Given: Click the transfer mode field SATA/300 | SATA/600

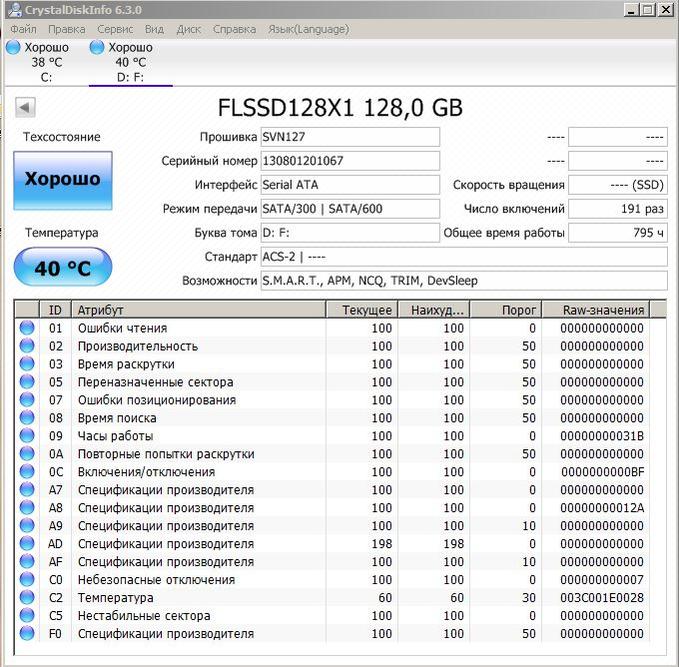Looking at the screenshot, I should click(350, 209).
